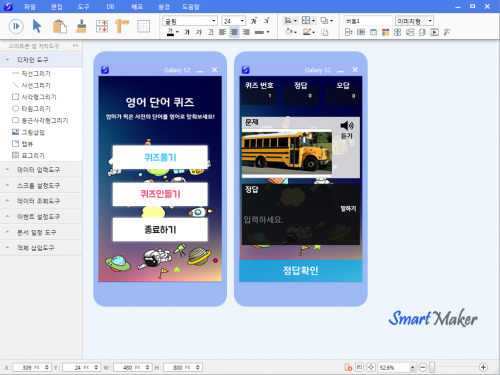Click the zoom slider handle

tap(432, 367)
